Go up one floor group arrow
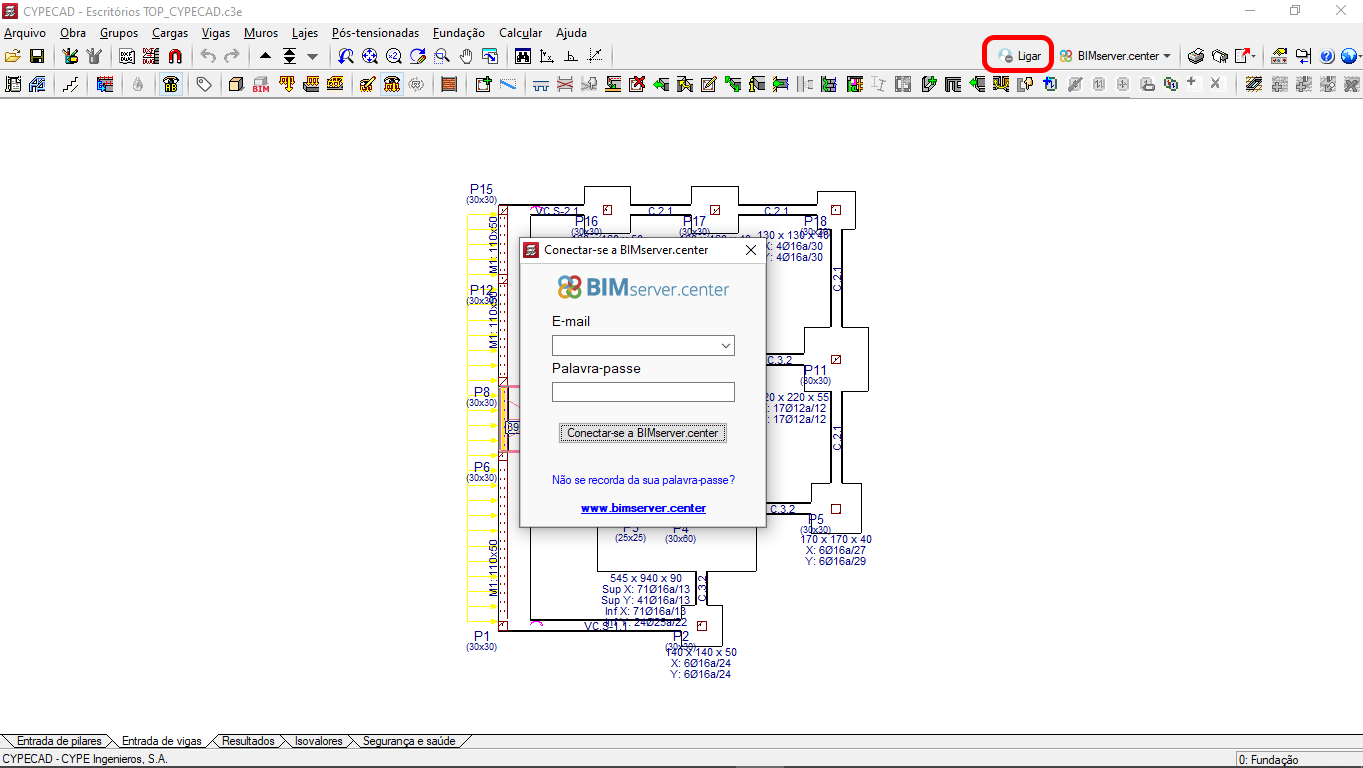1363x768 pixels. pos(265,56)
